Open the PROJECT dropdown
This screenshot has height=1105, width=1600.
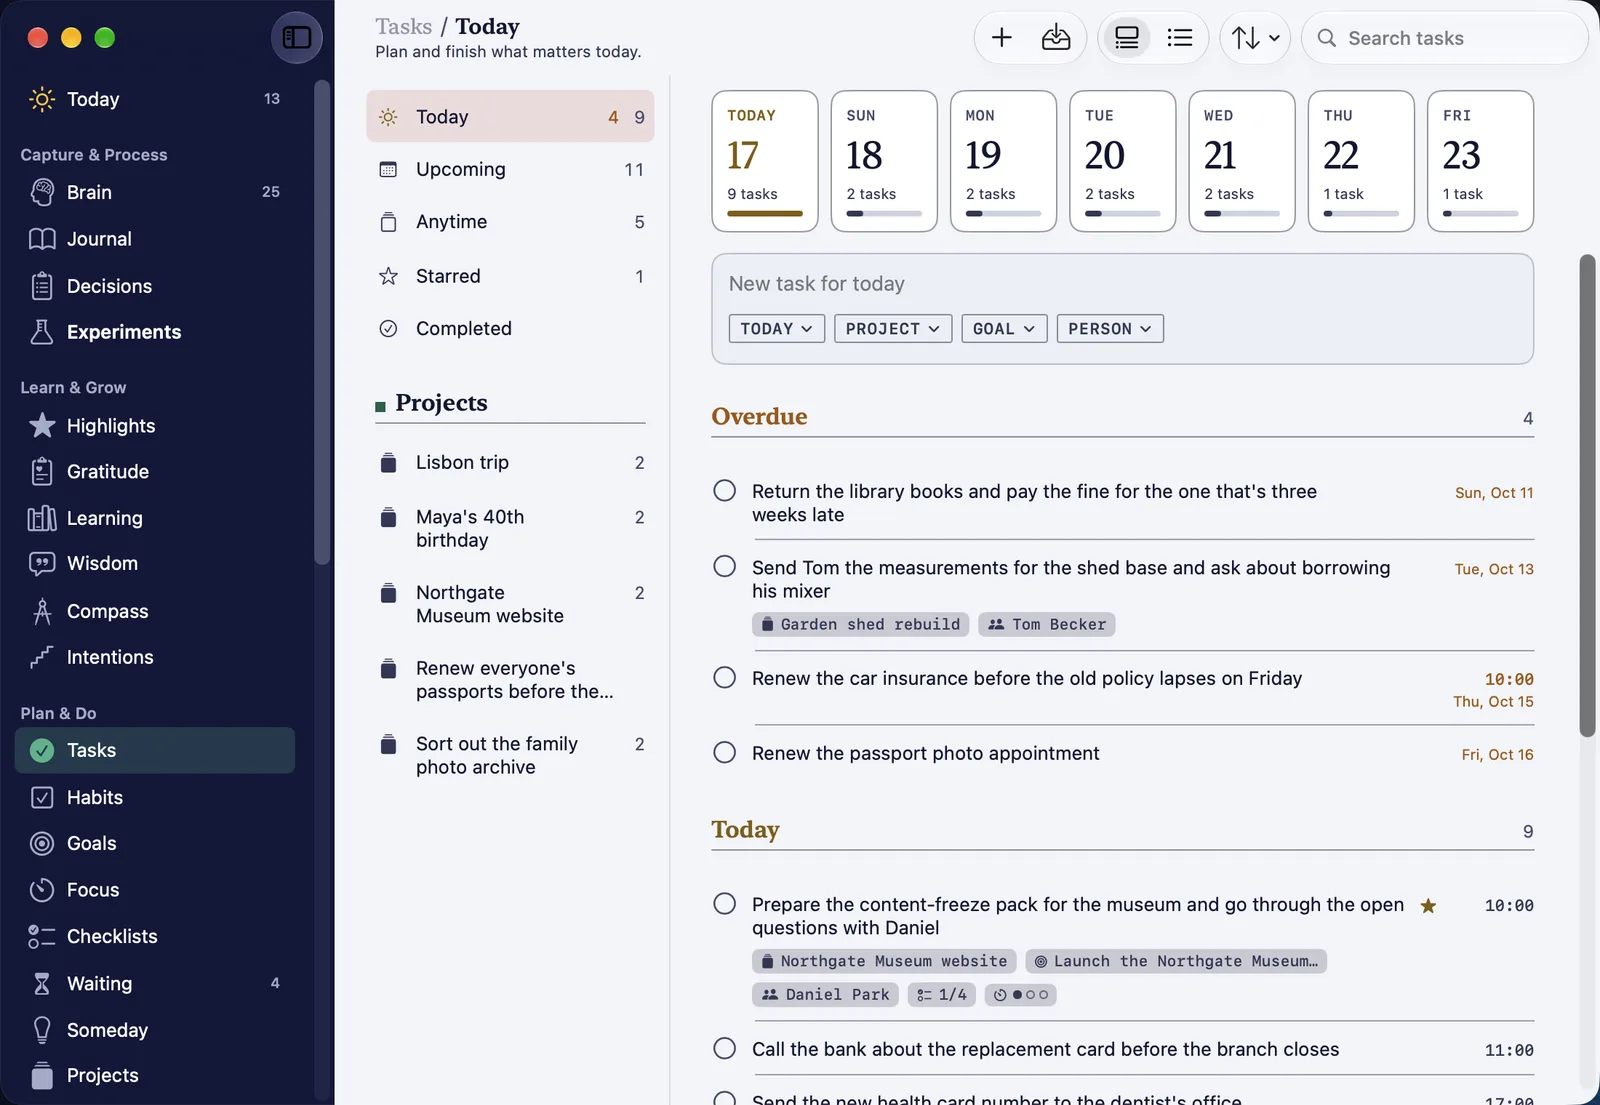893,329
